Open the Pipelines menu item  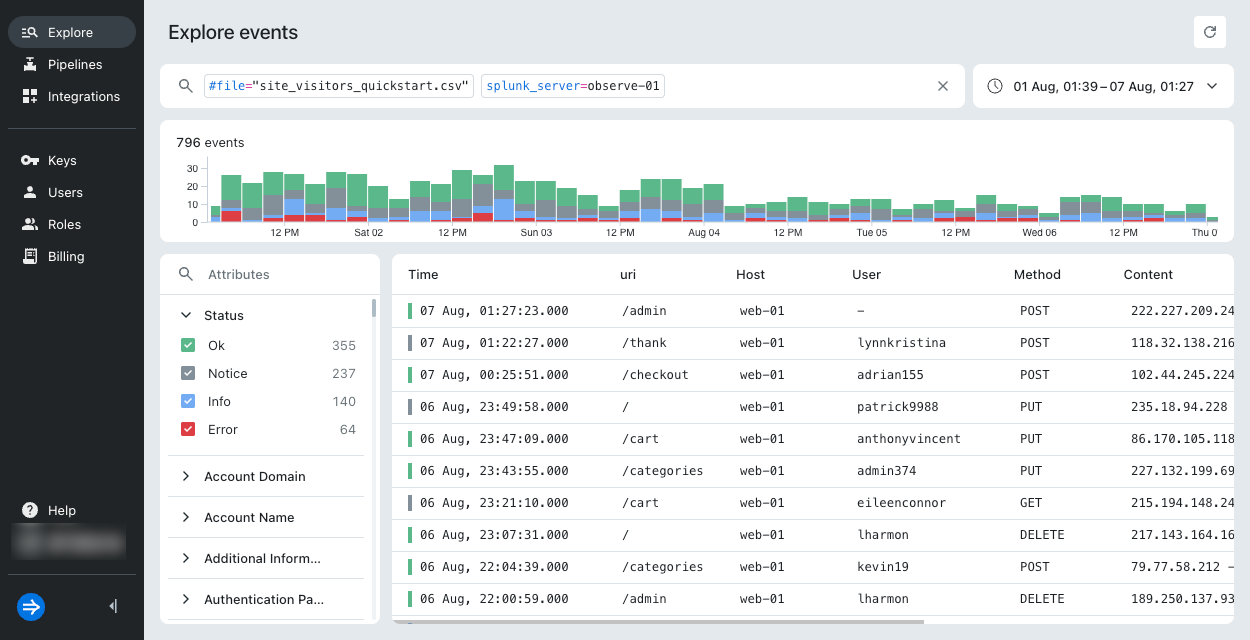click(72, 64)
